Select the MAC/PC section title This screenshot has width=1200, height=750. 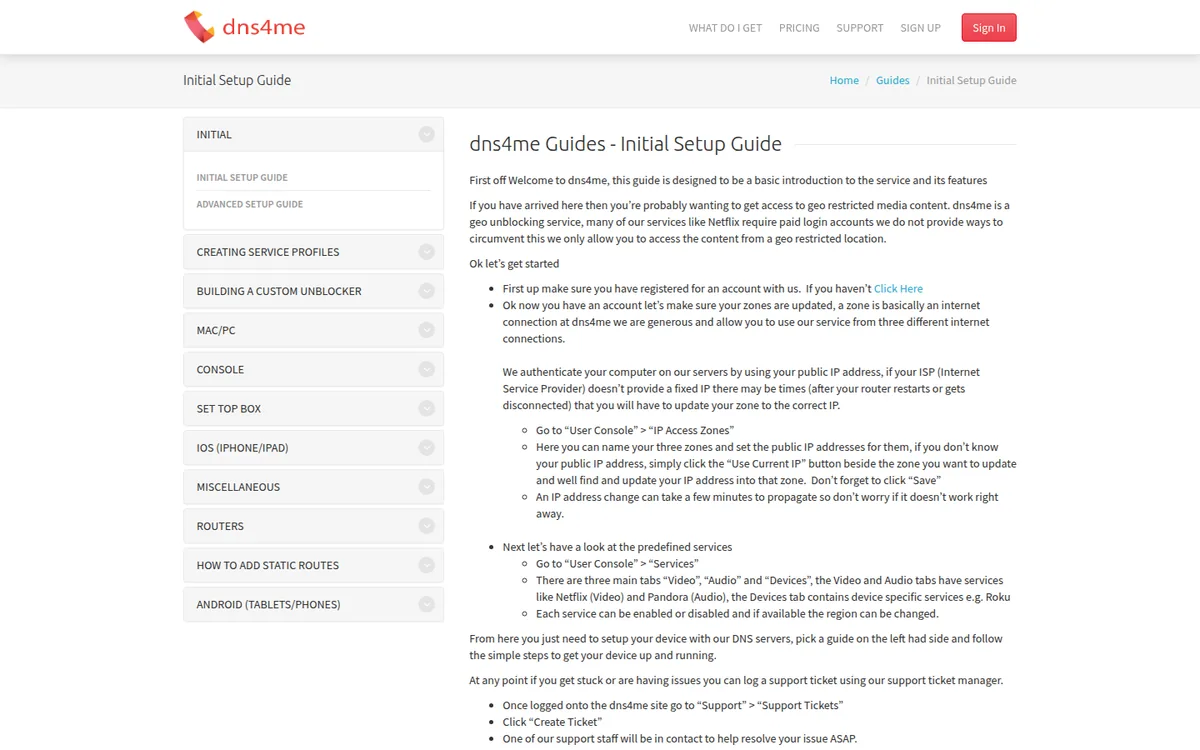coord(216,330)
